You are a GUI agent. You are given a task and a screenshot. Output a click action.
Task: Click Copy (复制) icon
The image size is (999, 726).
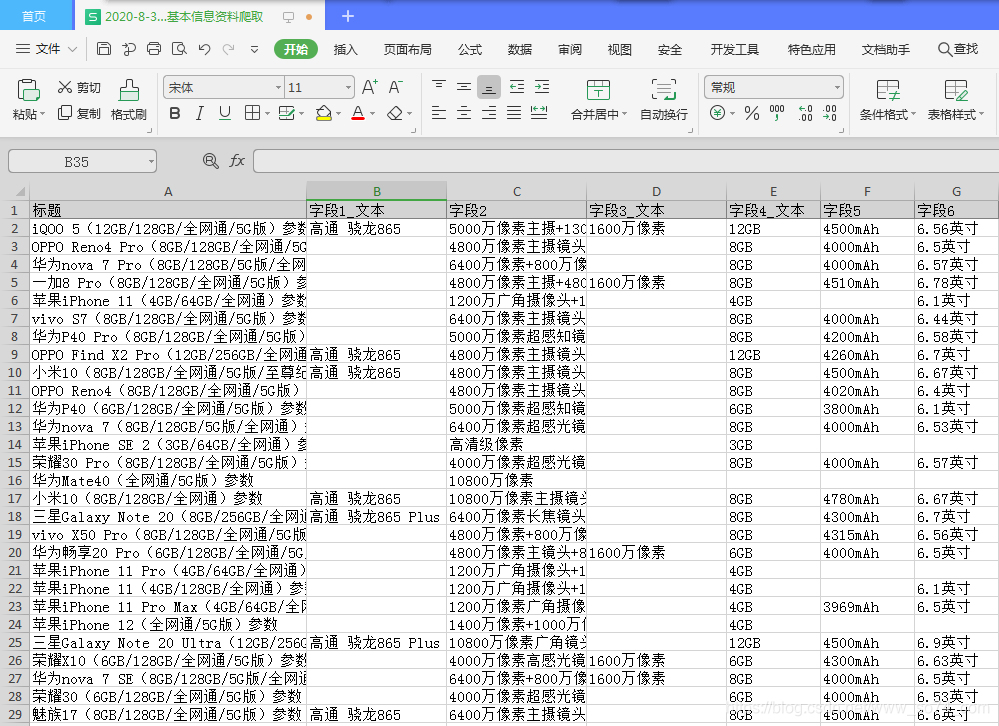(64, 113)
